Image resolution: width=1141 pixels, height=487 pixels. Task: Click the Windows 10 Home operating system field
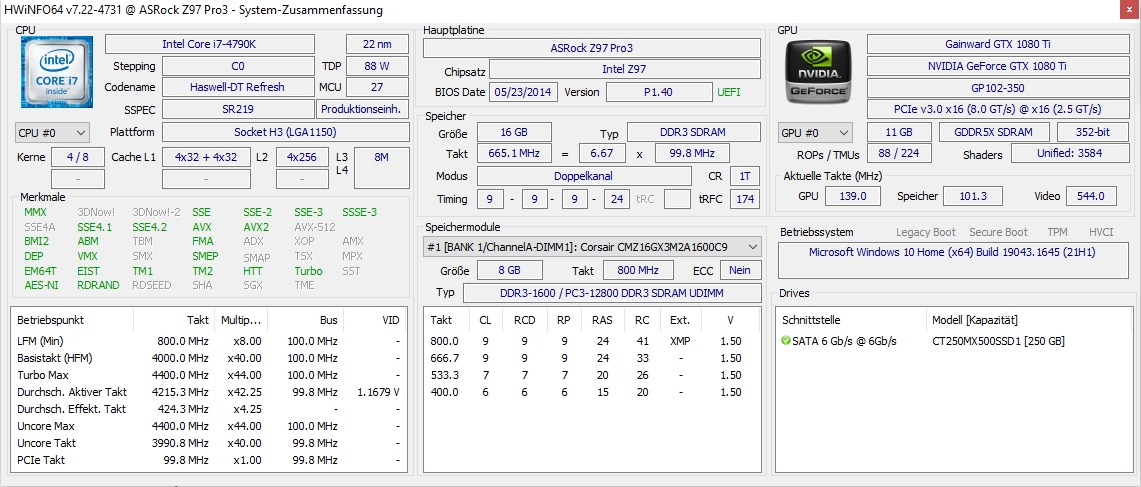[953, 261]
